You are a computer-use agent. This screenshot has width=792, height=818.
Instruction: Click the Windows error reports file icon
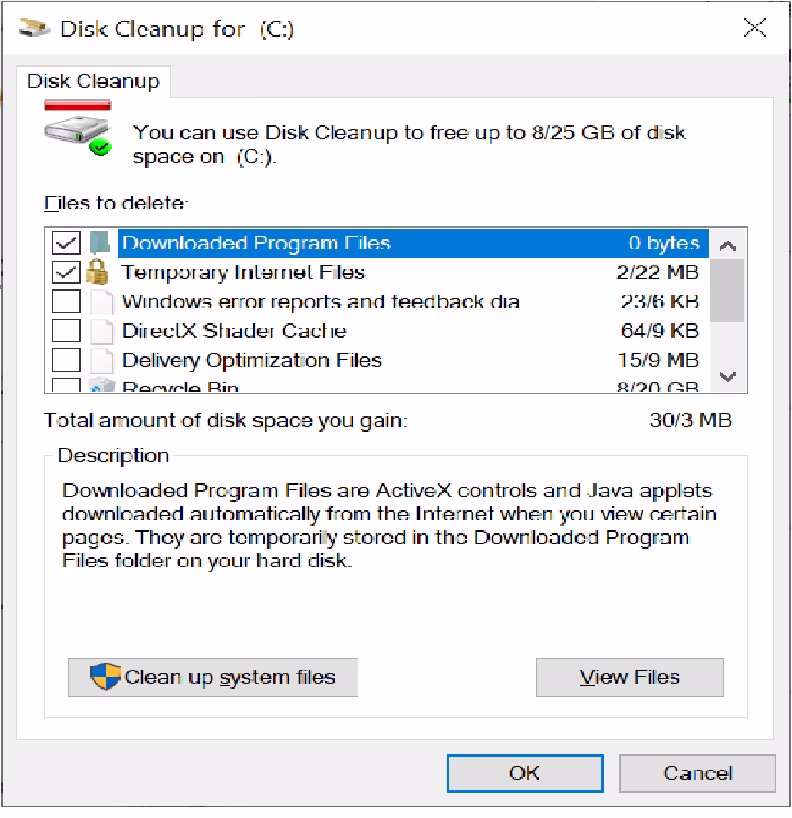[x=98, y=302]
